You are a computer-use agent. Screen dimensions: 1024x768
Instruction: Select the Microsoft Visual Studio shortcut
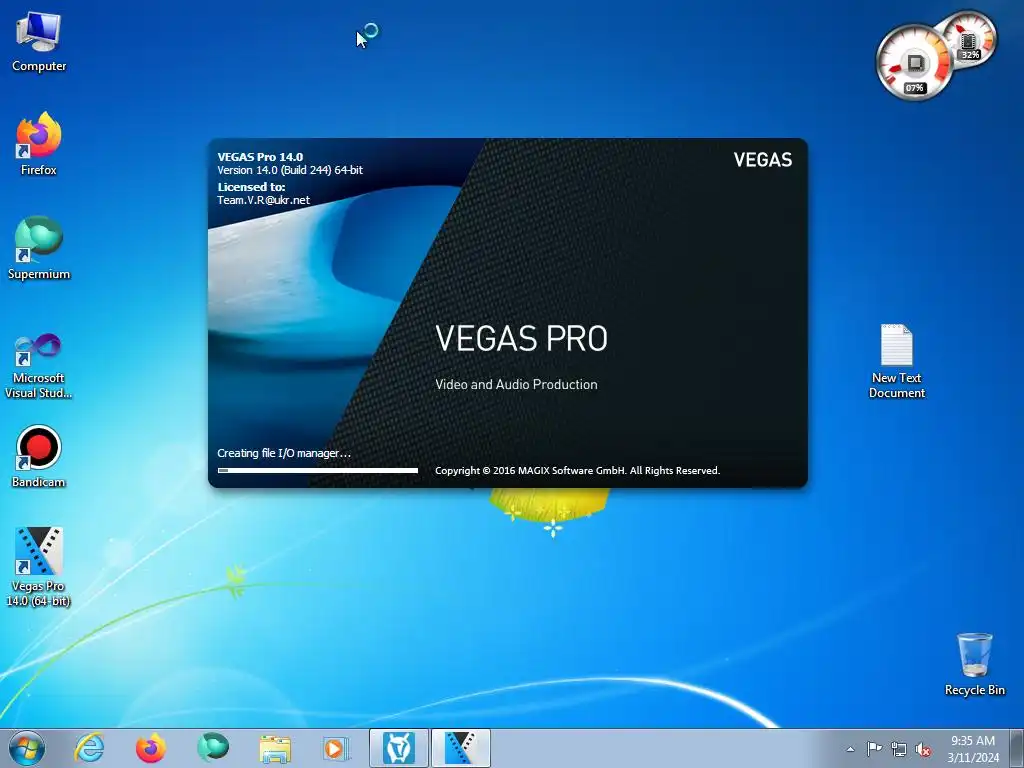click(x=39, y=366)
